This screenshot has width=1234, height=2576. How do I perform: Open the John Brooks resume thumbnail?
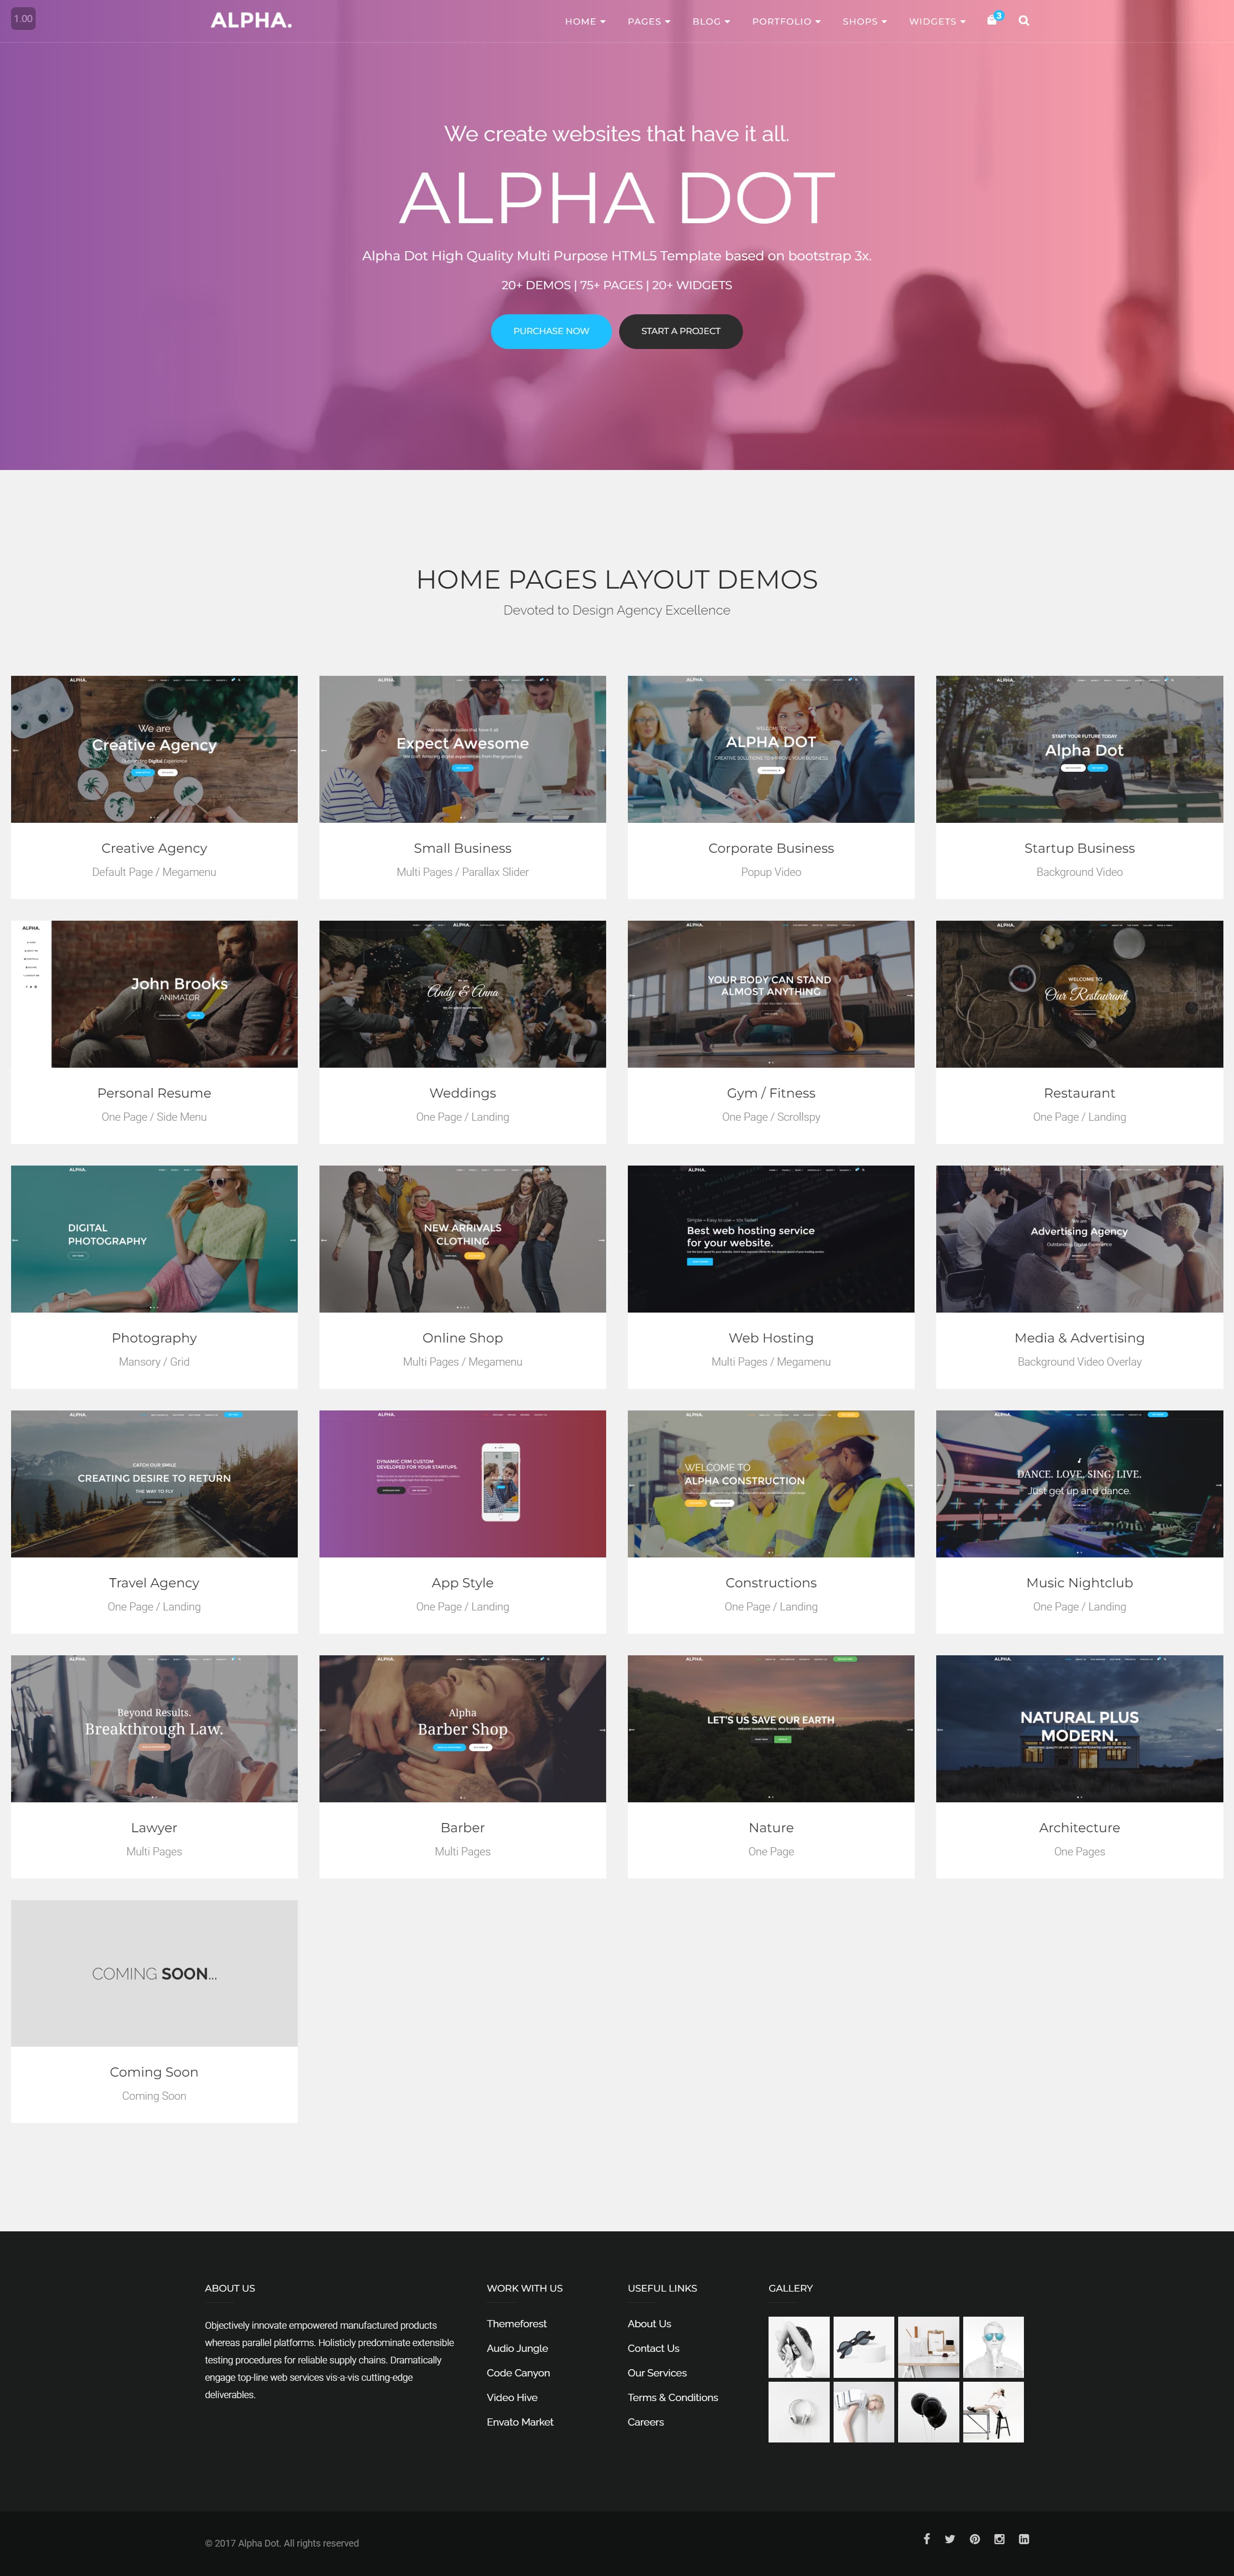(x=154, y=994)
